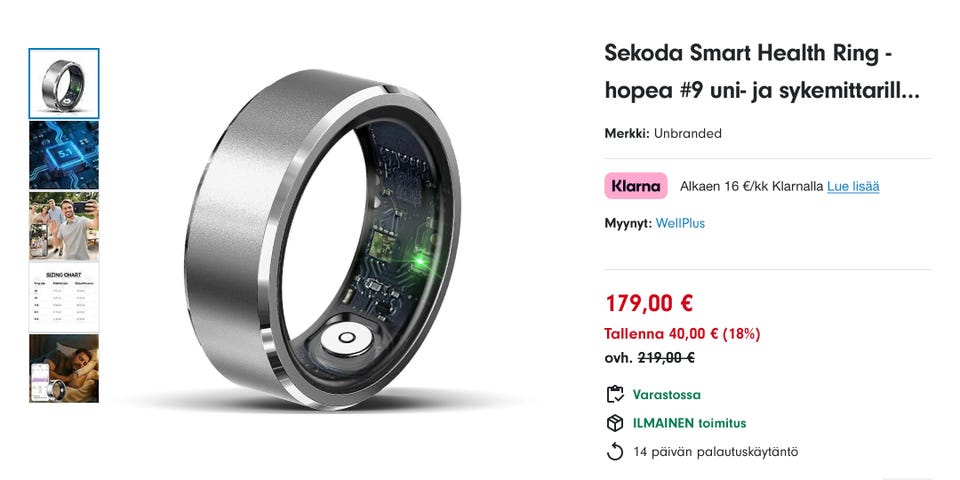Click the 179,00 € red price

click(x=648, y=303)
